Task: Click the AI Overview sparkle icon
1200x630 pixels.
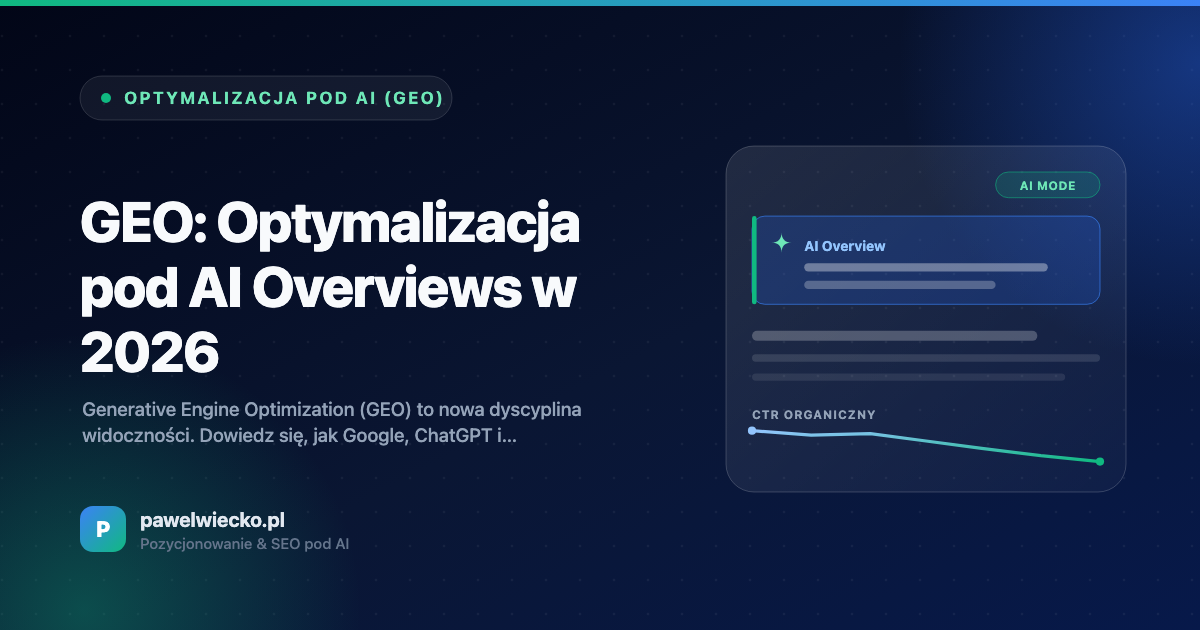Action: (781, 243)
